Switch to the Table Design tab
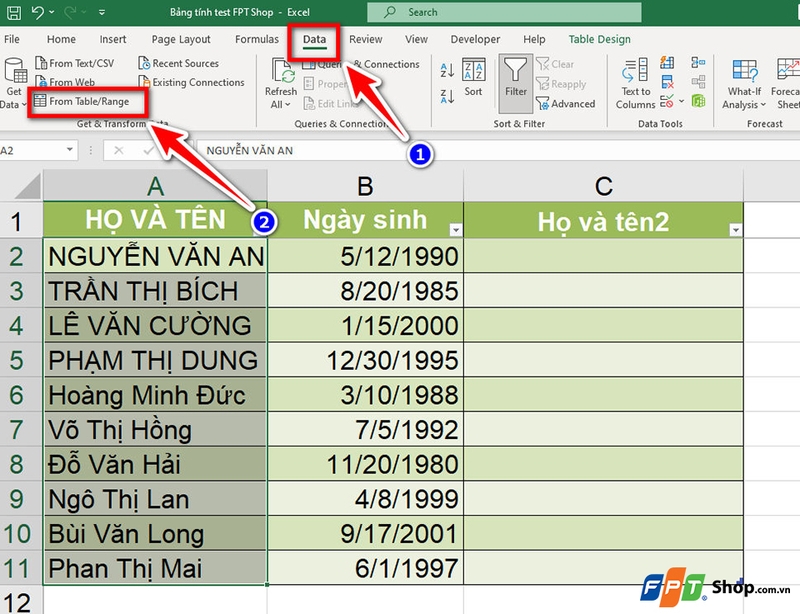The height and width of the screenshot is (614, 800). click(x=599, y=39)
